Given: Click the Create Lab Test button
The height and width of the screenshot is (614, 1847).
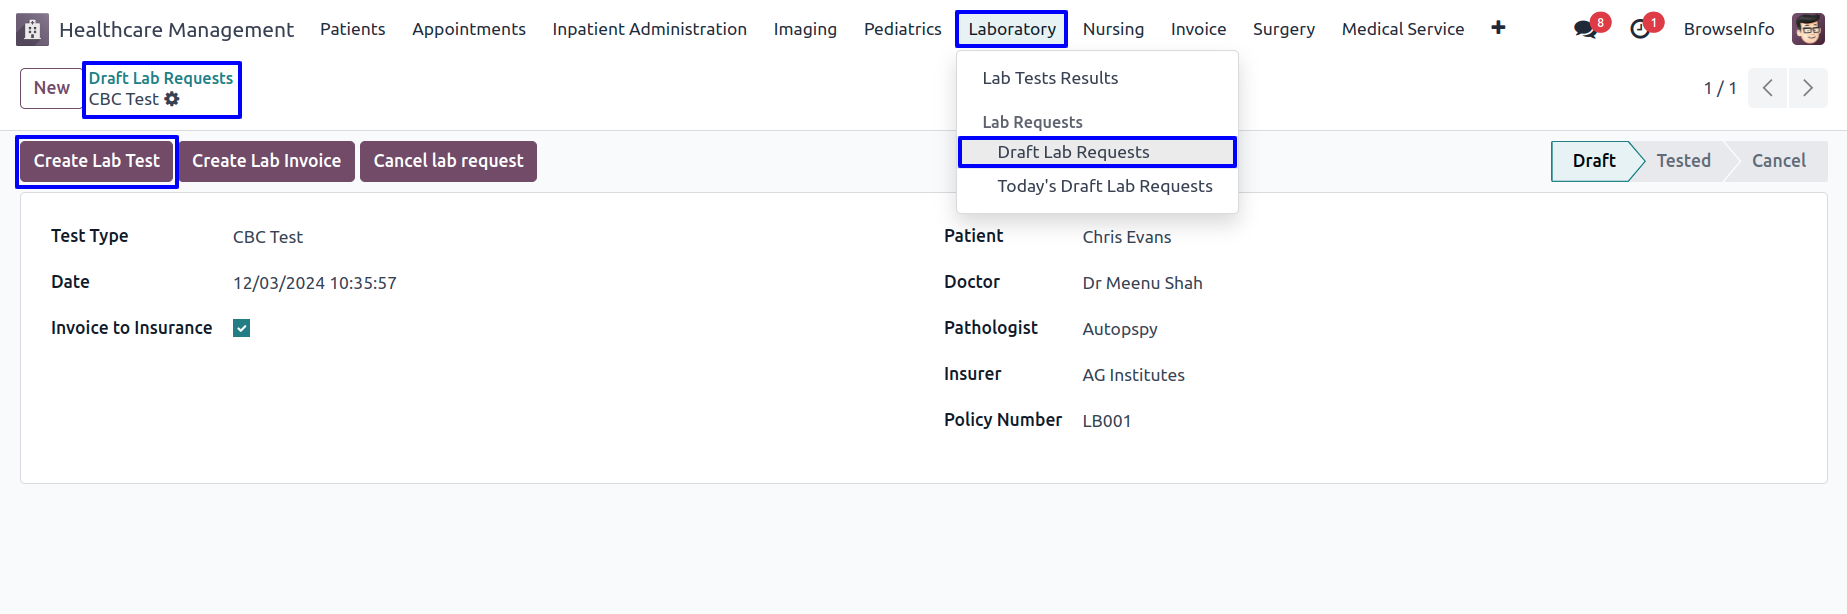Looking at the screenshot, I should [x=97, y=161].
